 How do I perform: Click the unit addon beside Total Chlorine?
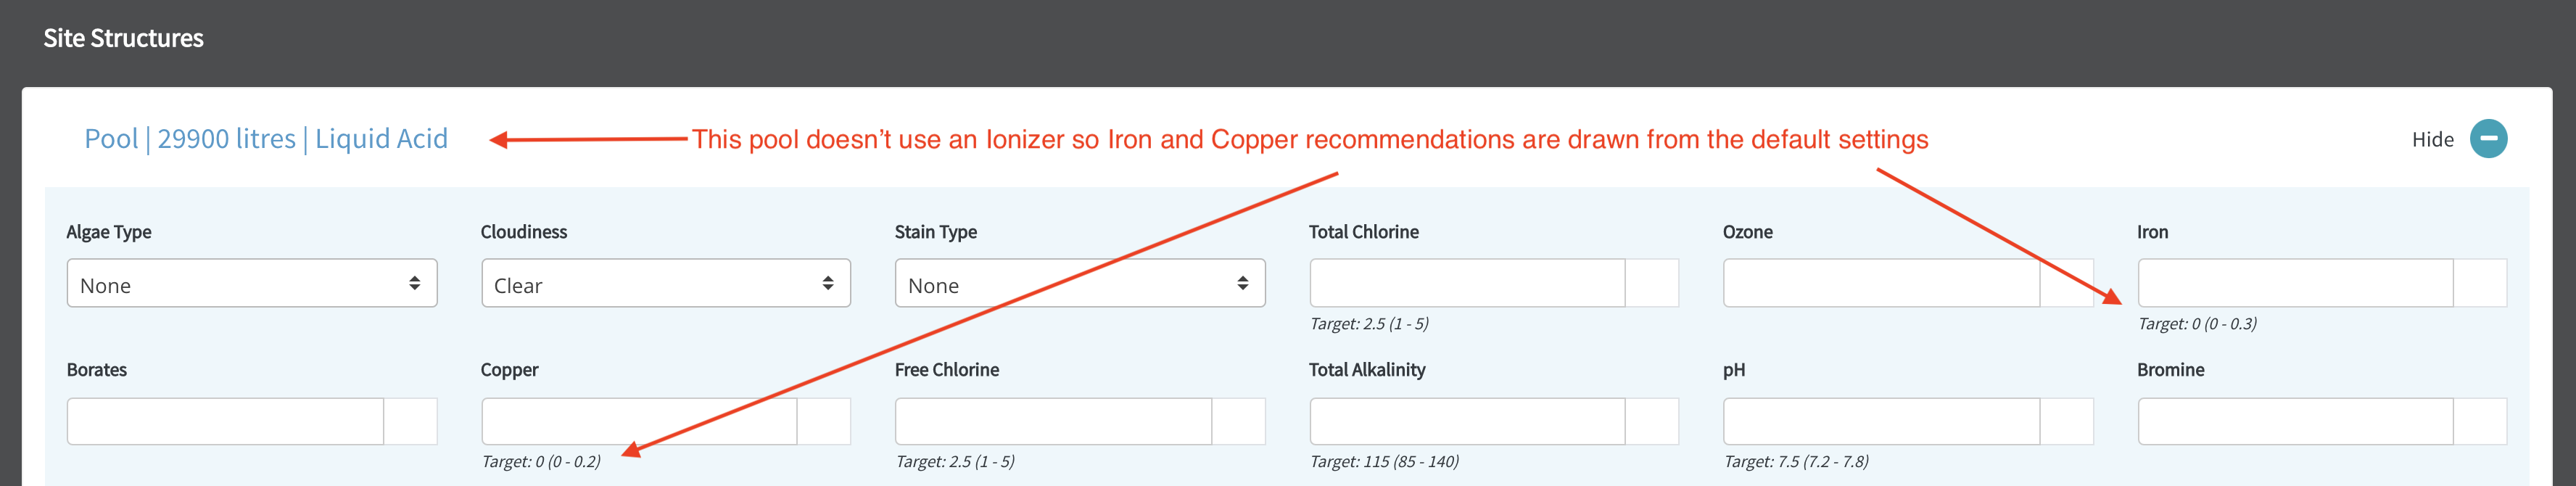(x=1652, y=283)
